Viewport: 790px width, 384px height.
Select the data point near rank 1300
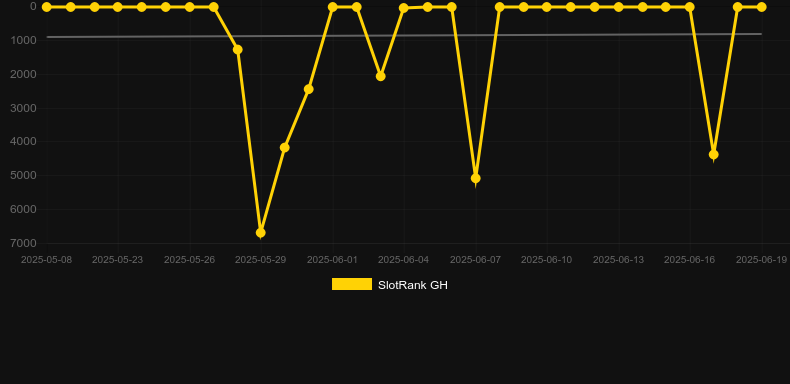point(237,49)
